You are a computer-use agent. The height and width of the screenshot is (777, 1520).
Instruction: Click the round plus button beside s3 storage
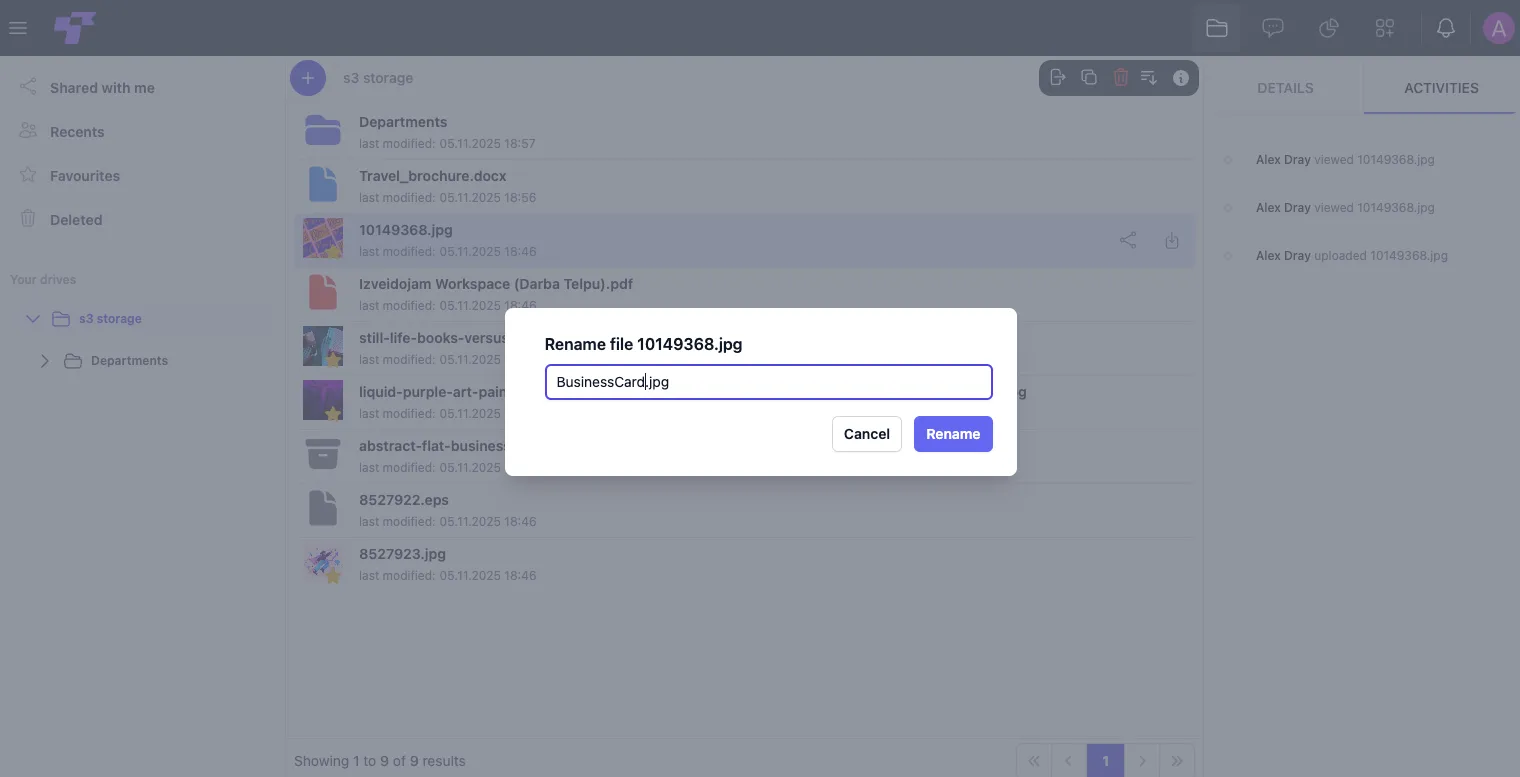point(308,78)
